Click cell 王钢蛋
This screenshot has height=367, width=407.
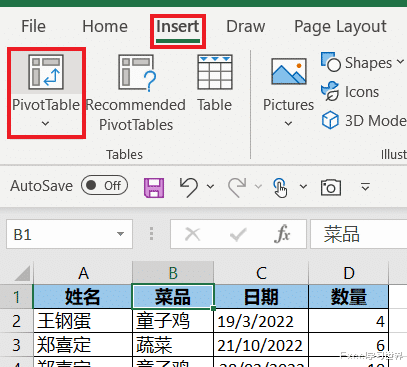(x=83, y=321)
